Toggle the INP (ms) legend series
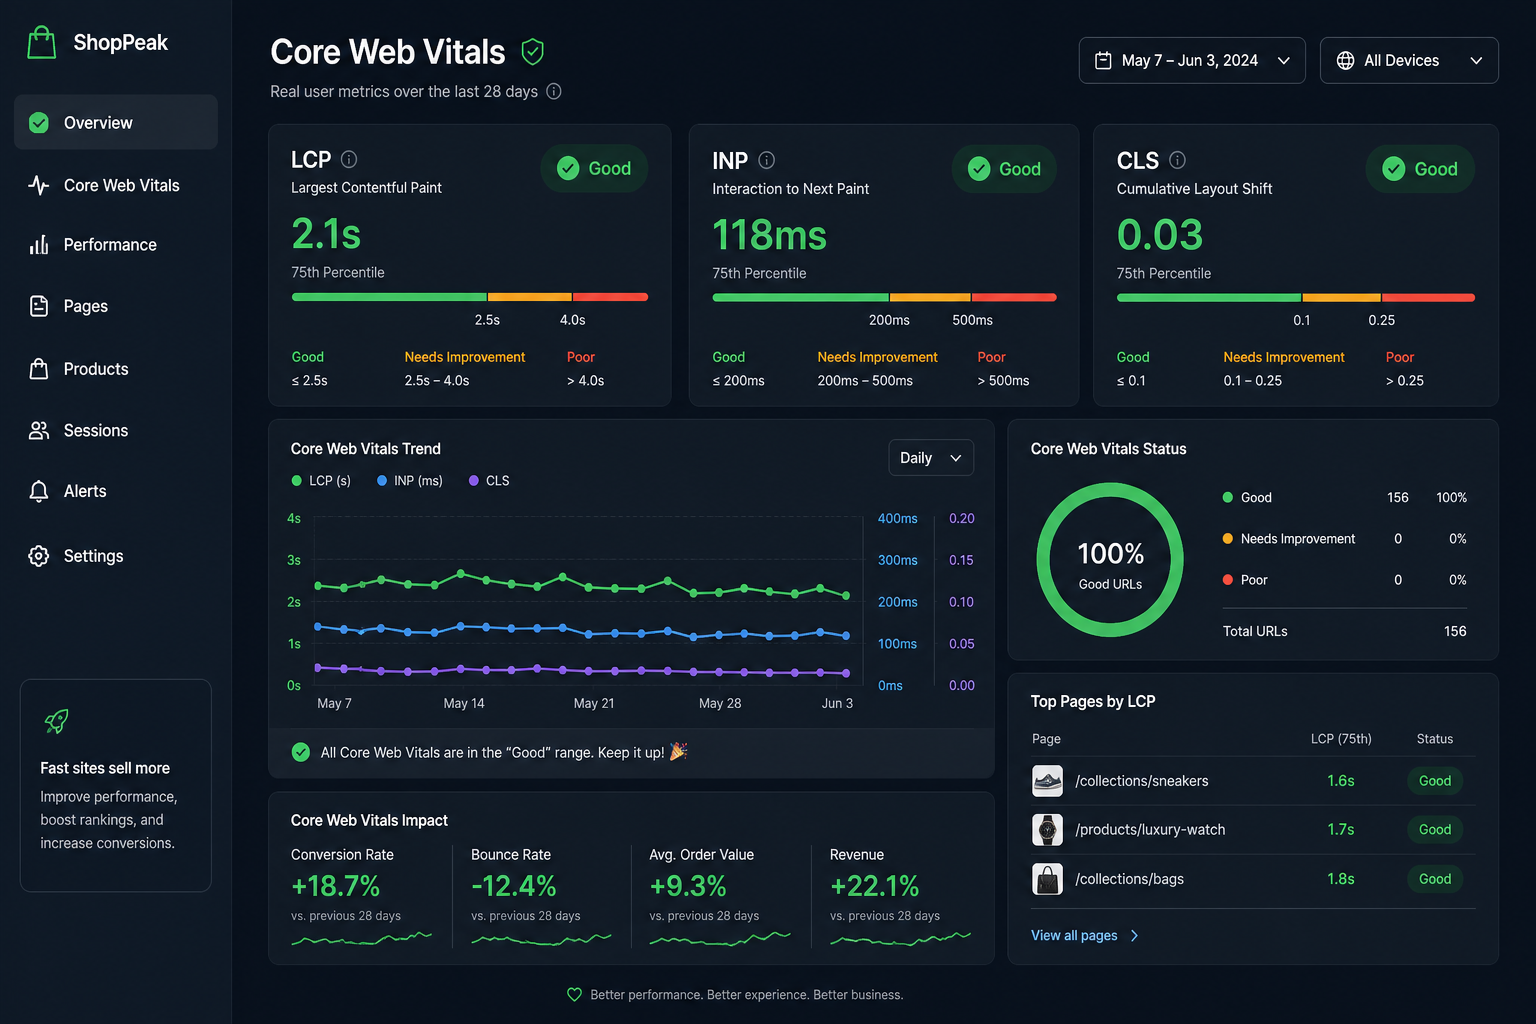This screenshot has width=1536, height=1024. 410,481
